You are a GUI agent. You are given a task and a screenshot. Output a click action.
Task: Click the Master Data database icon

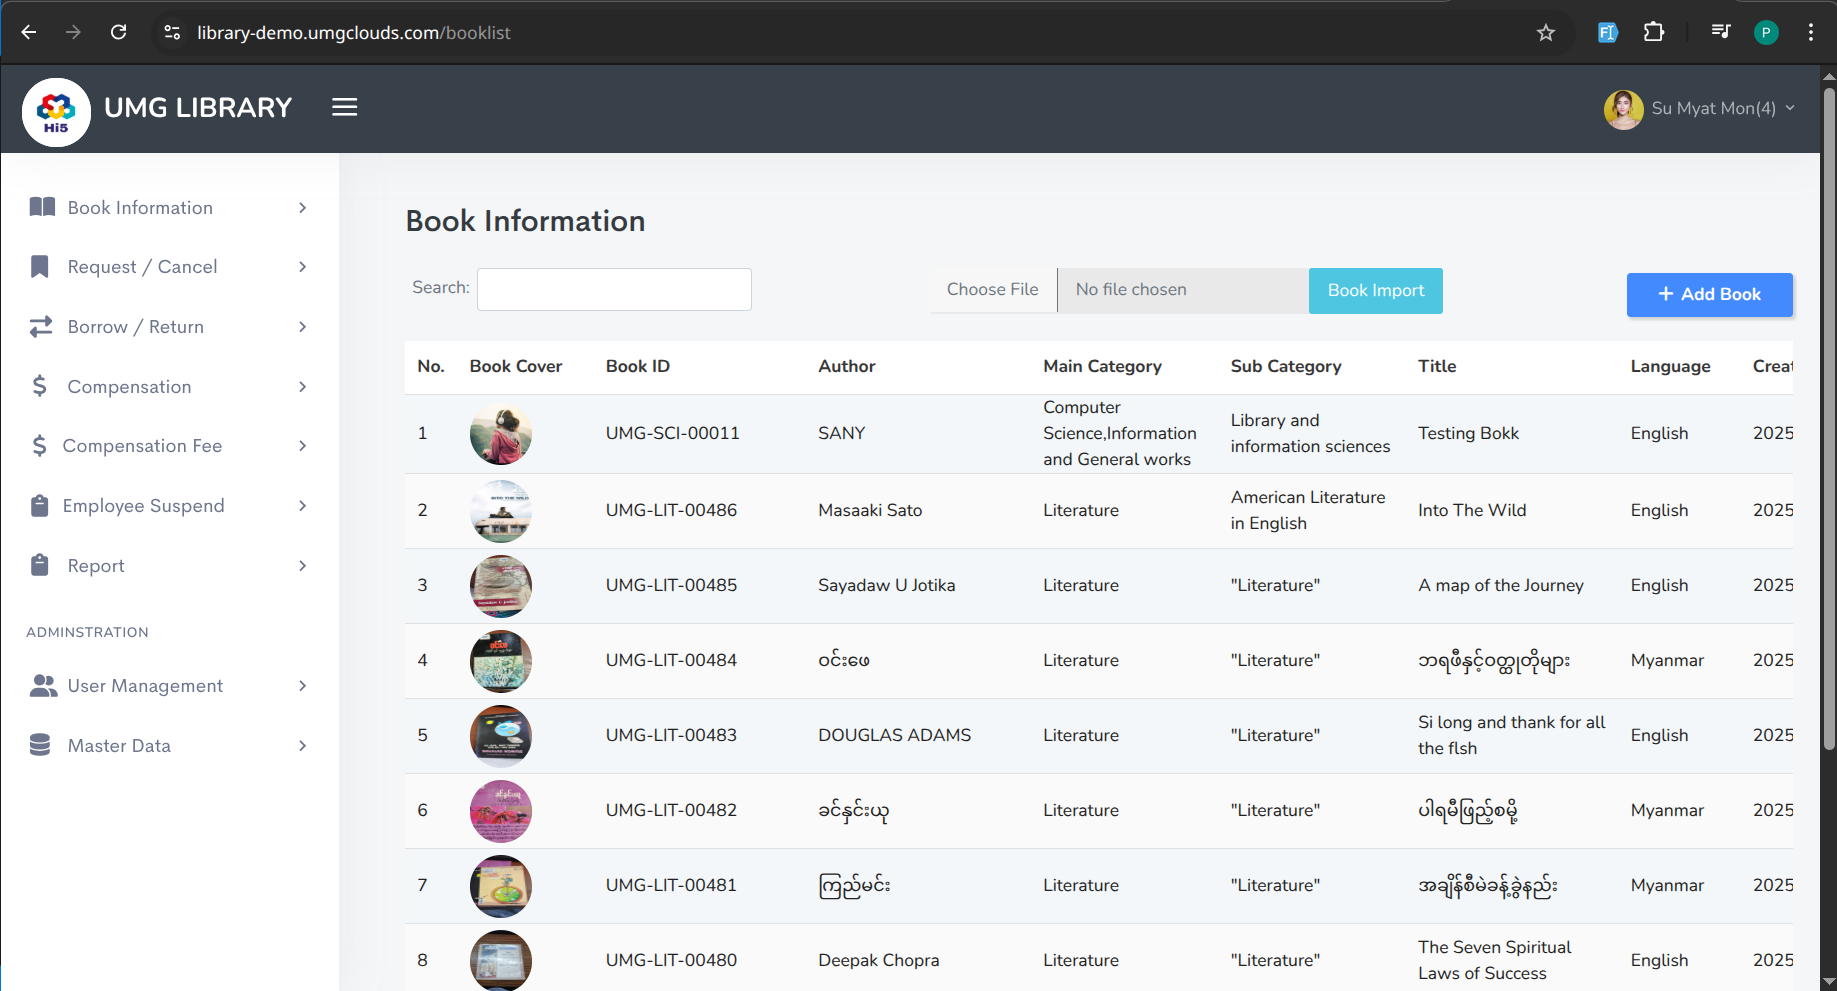click(x=40, y=745)
